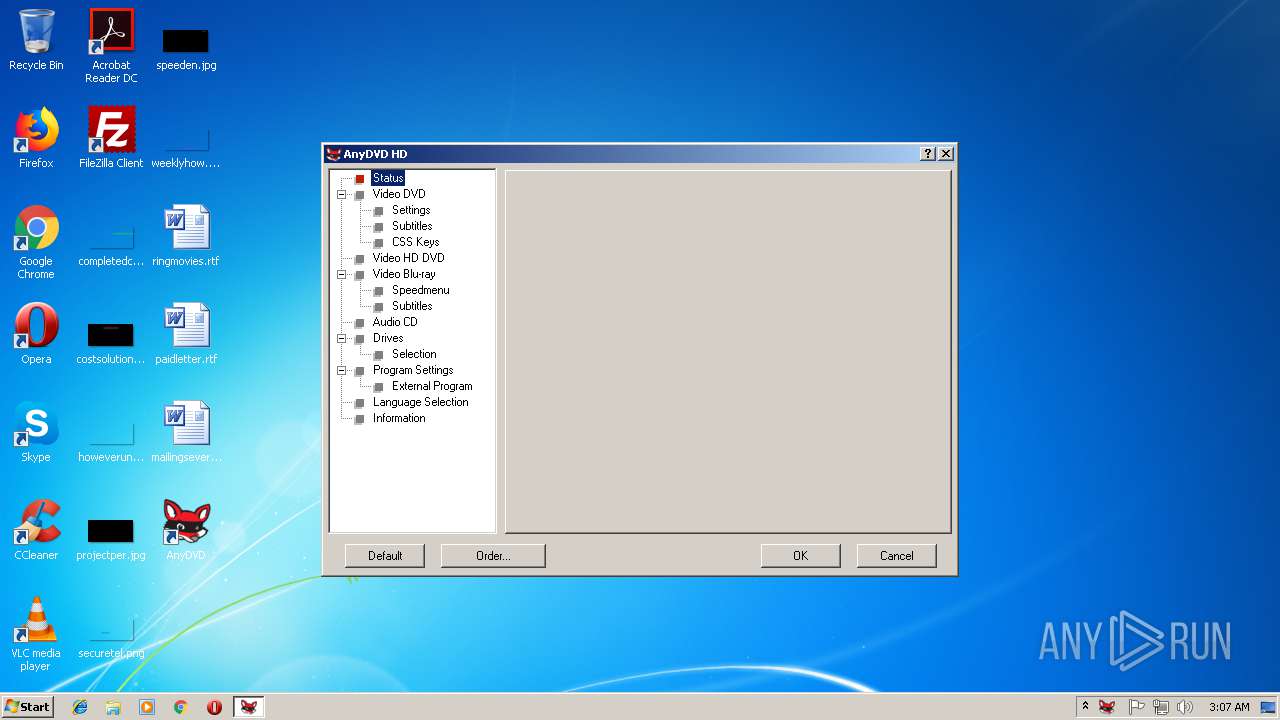Click the volume speaker tray icon
This screenshot has width=1280, height=720.
click(x=1185, y=707)
